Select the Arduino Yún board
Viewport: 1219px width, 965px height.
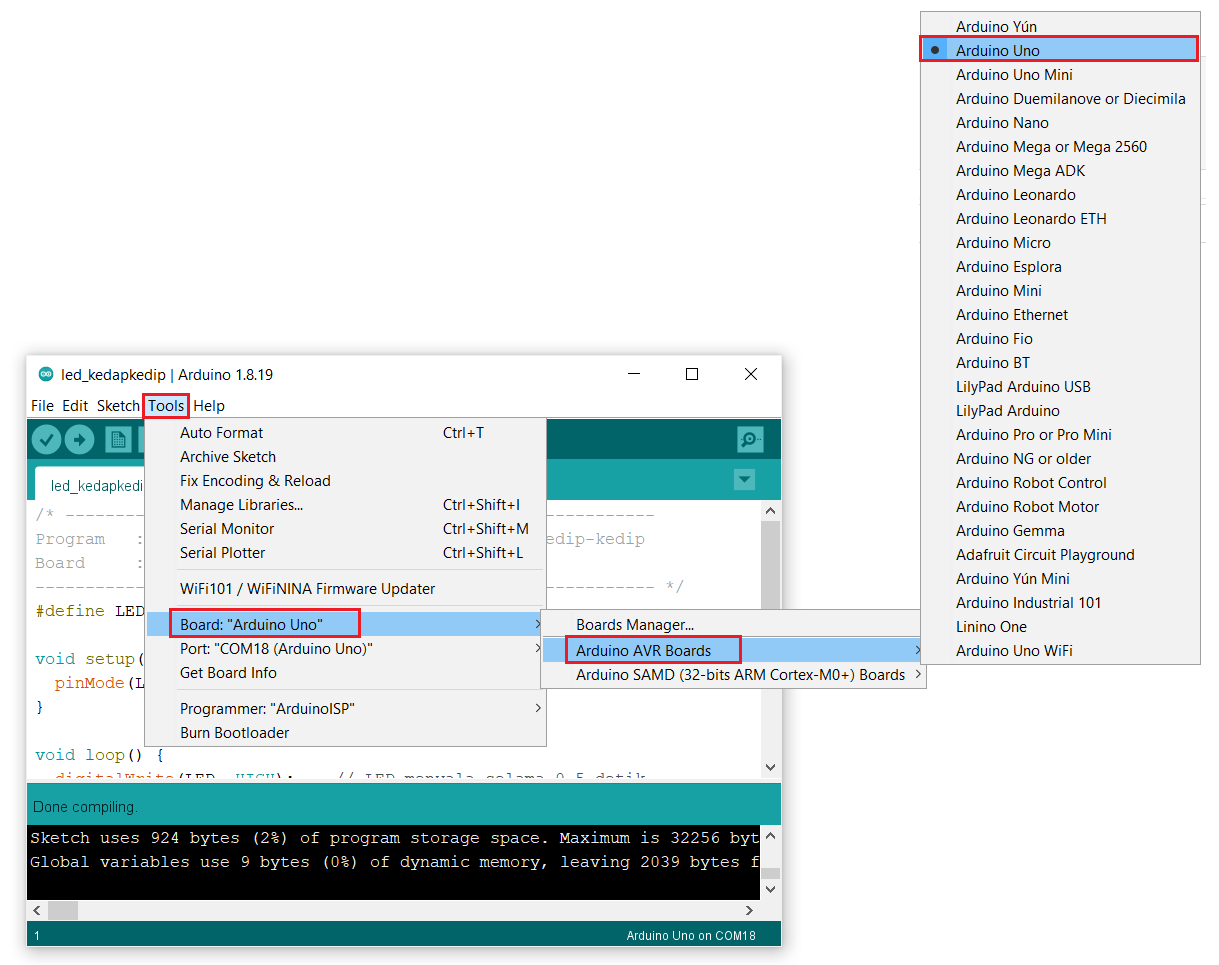coord(1060,27)
